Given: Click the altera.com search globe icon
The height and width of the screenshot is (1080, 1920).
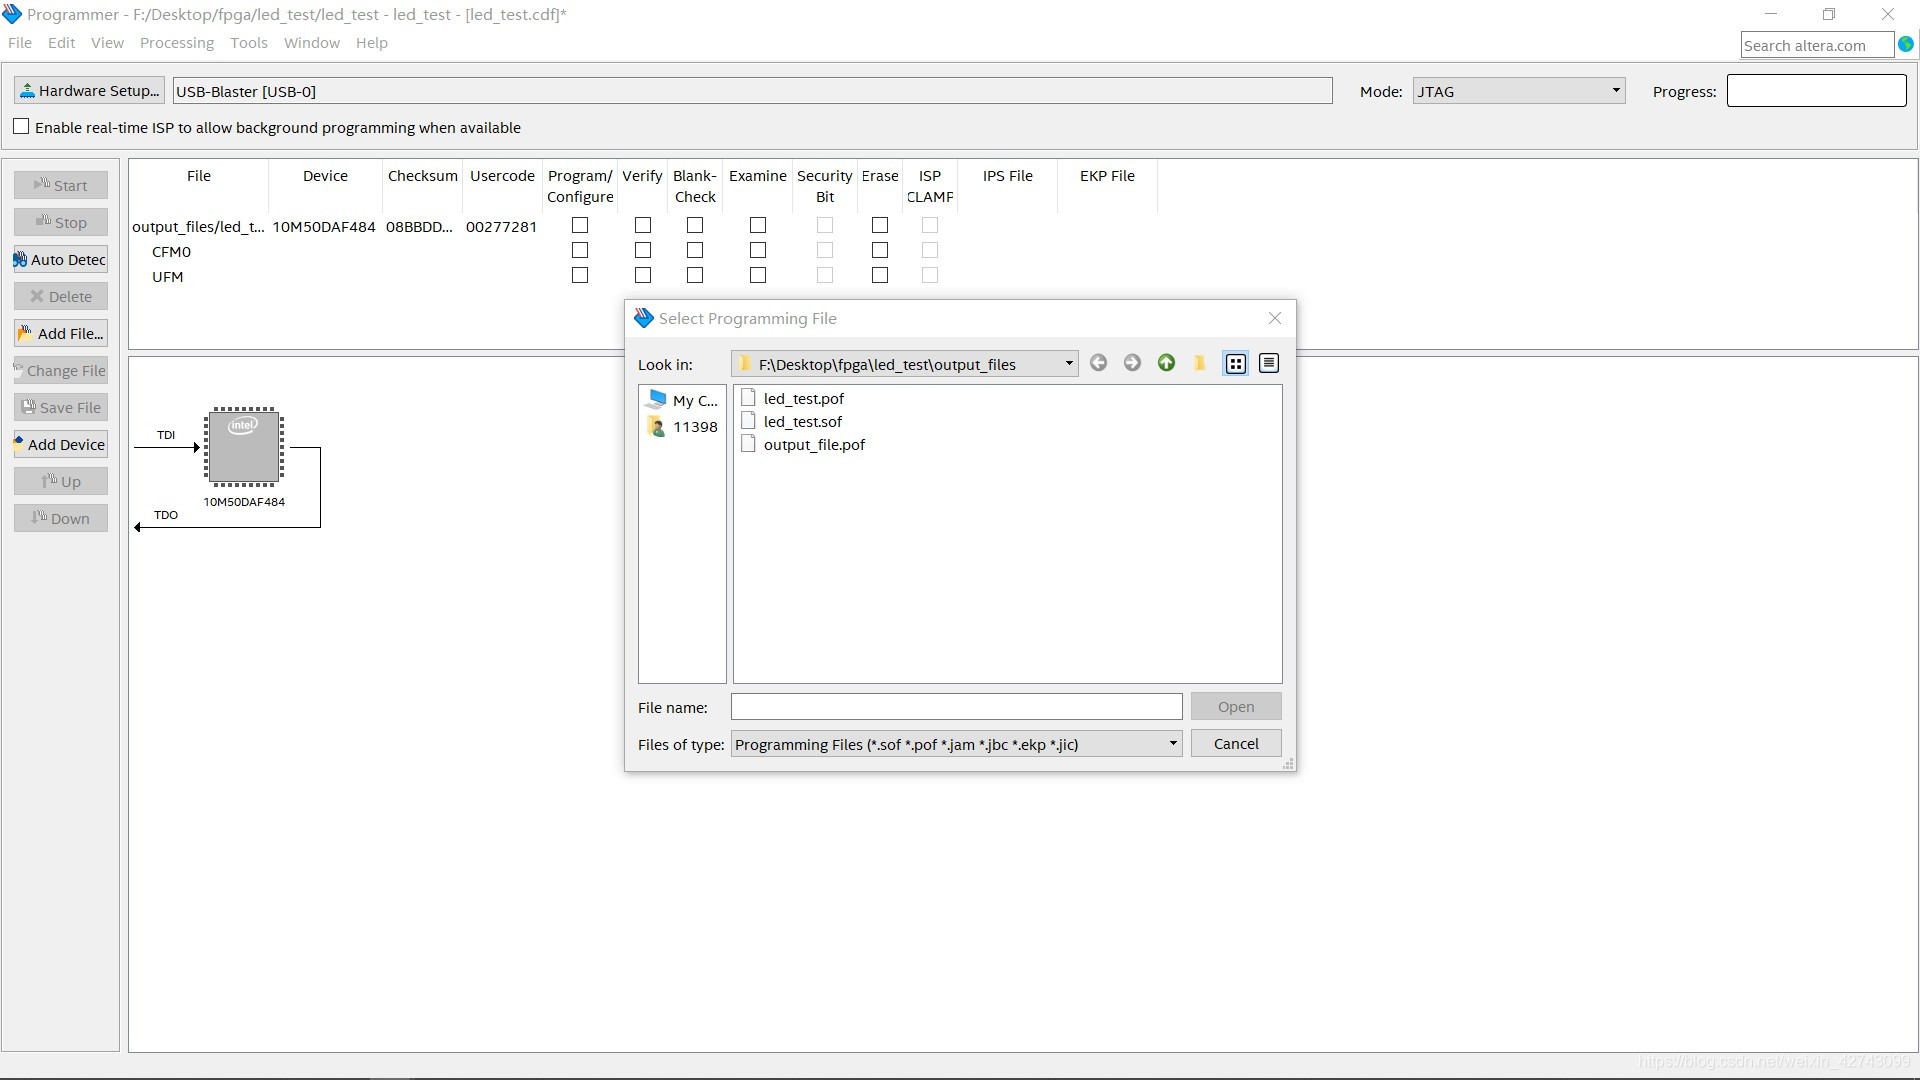Looking at the screenshot, I should click(1906, 44).
